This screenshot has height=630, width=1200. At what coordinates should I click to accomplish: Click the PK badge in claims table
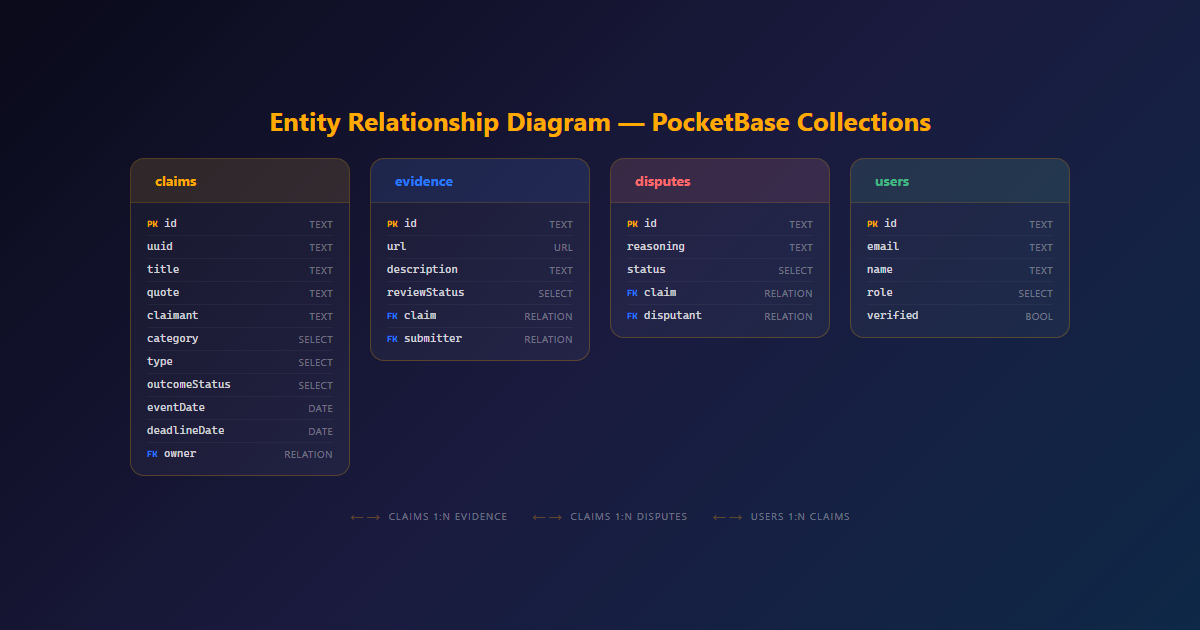tap(152, 225)
